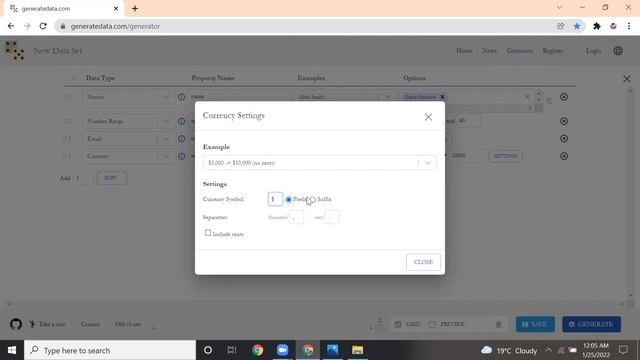Delete the Currency row

(x=564, y=156)
